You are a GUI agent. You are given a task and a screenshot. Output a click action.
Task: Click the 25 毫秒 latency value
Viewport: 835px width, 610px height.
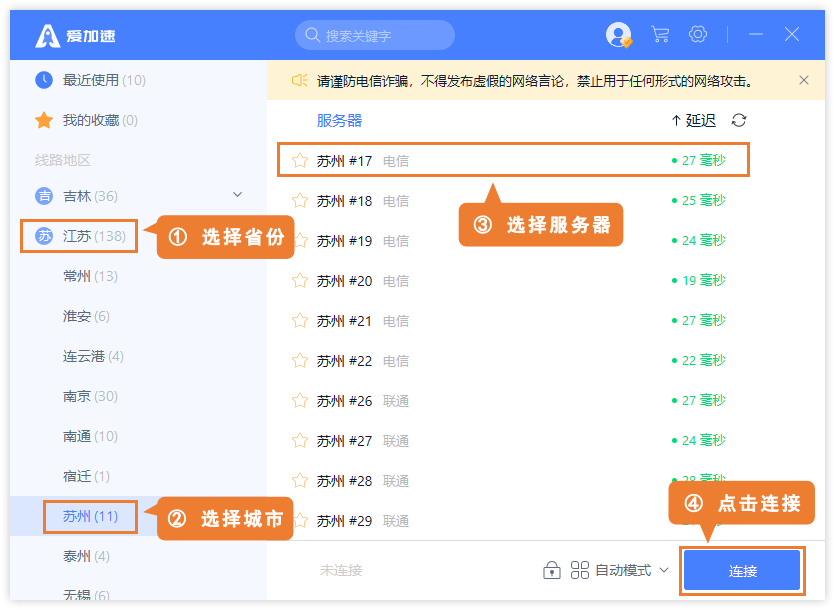703,200
